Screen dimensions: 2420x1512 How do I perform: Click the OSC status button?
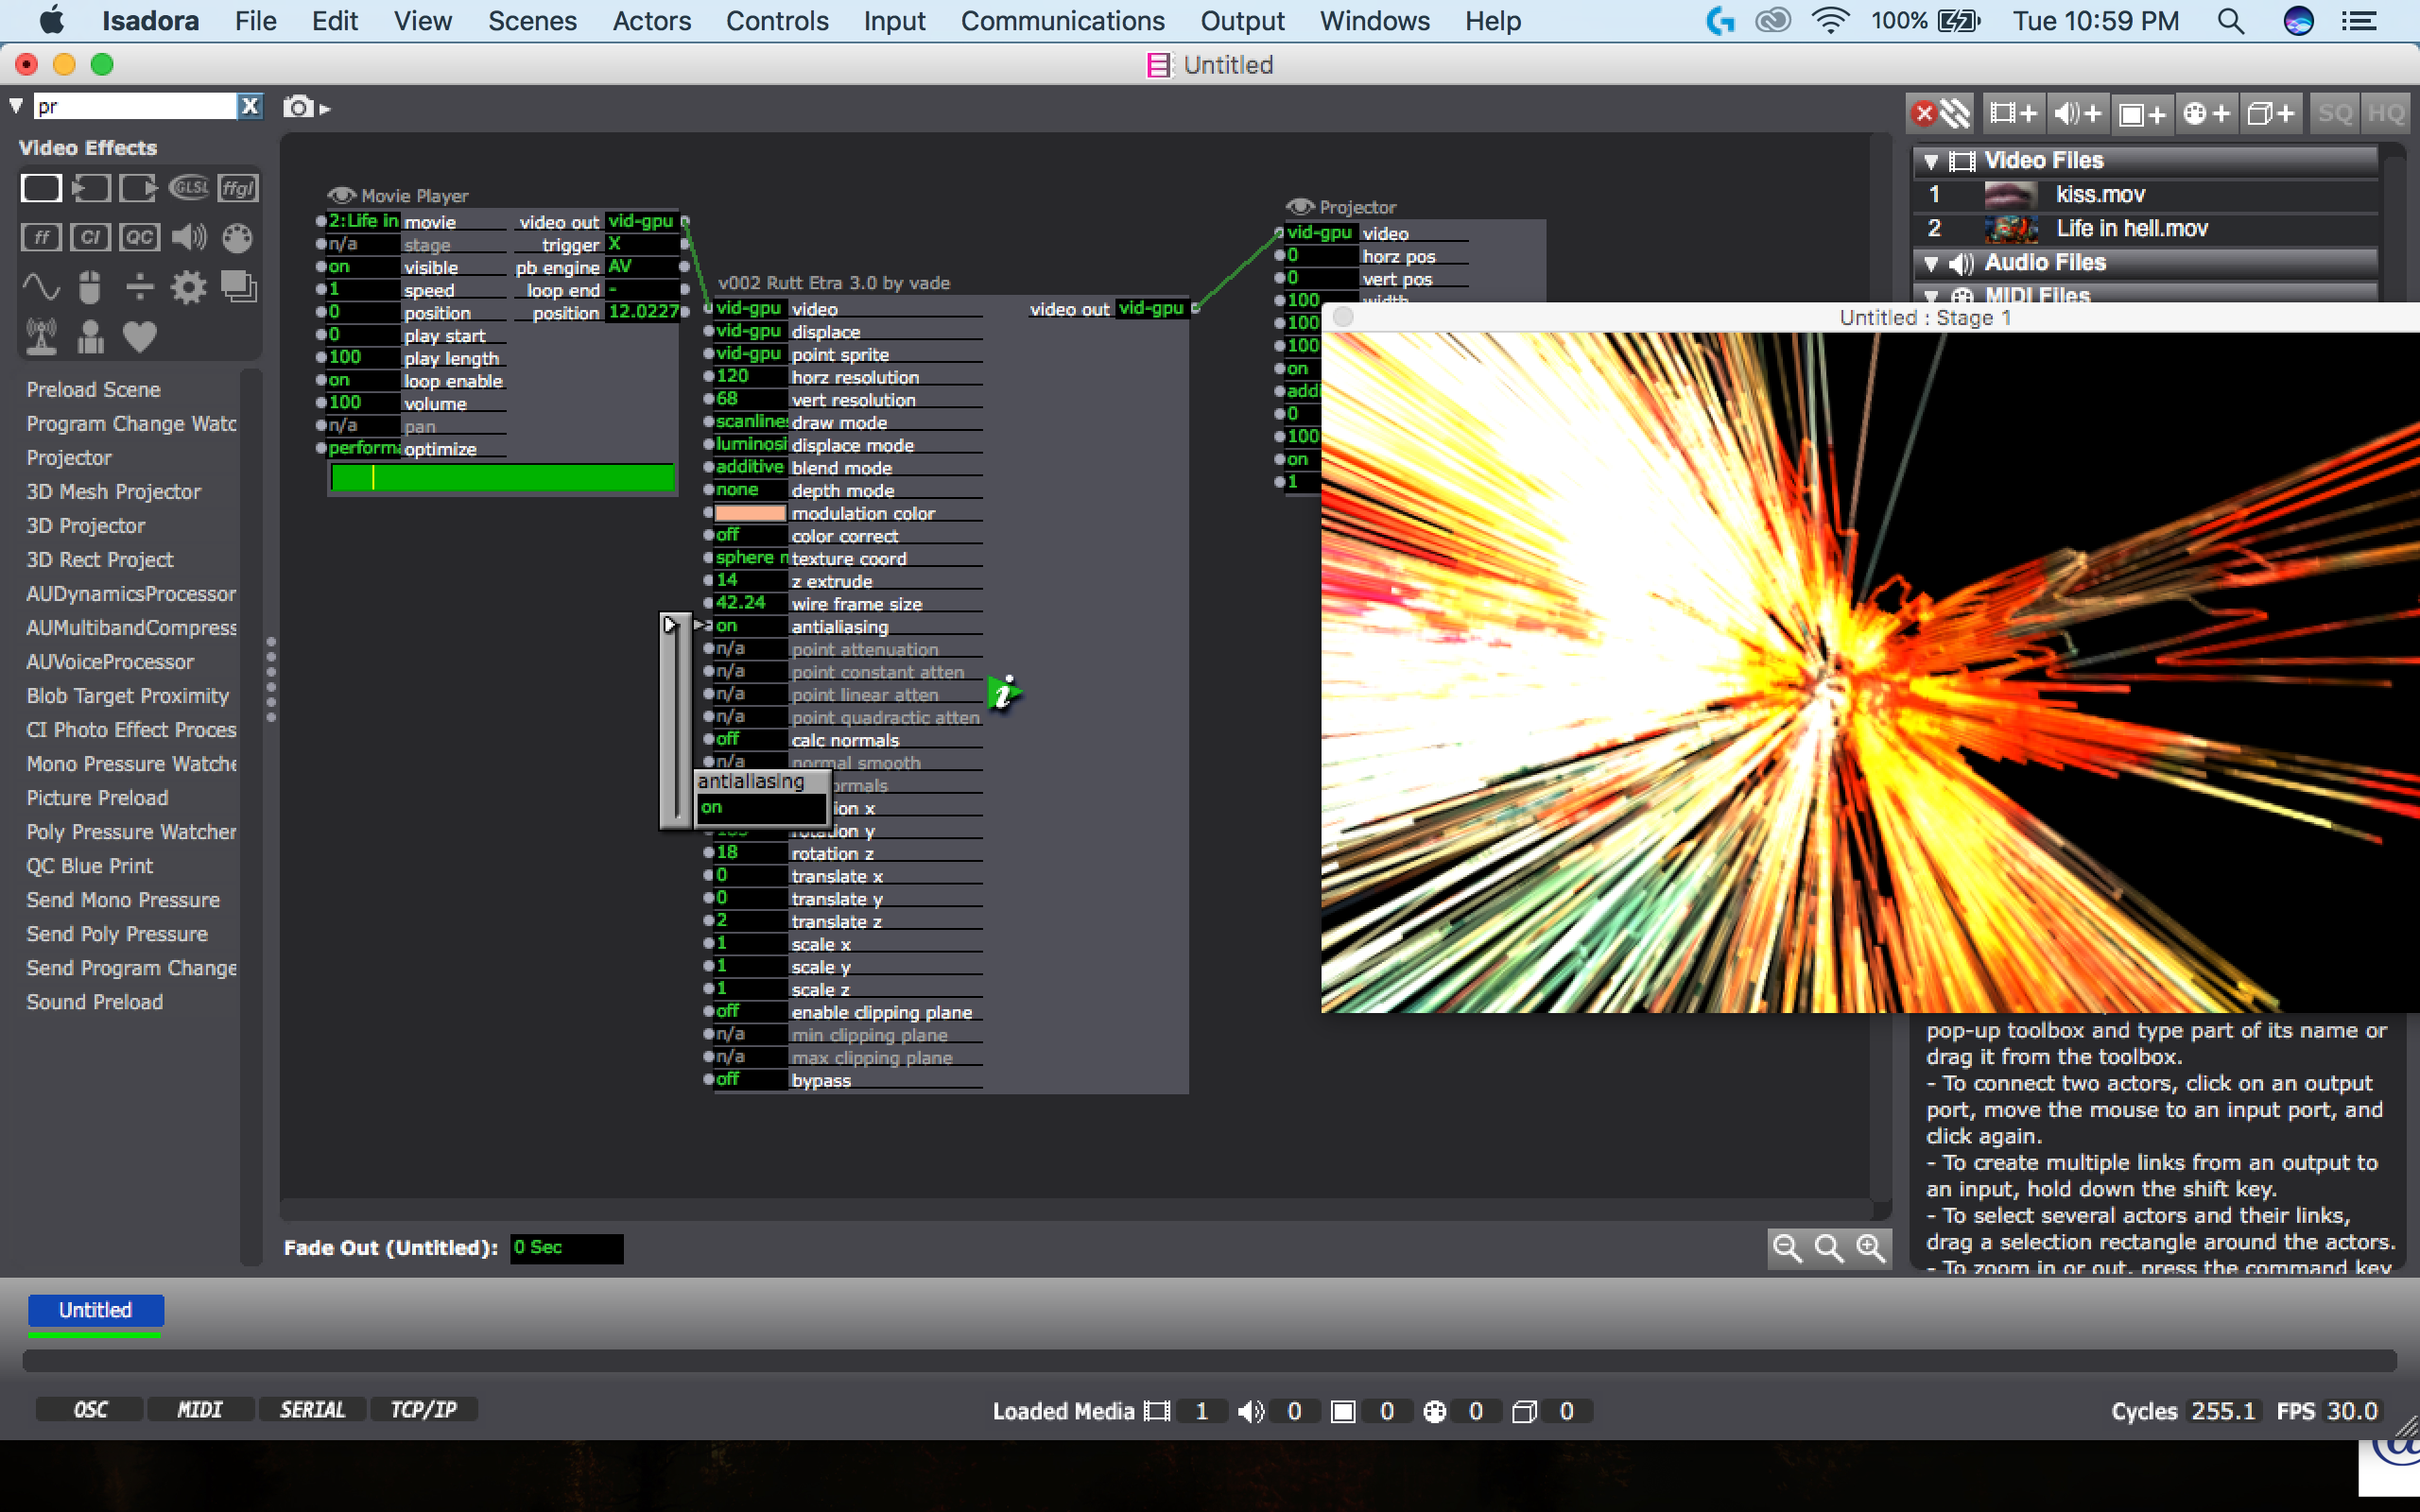pos(90,1409)
